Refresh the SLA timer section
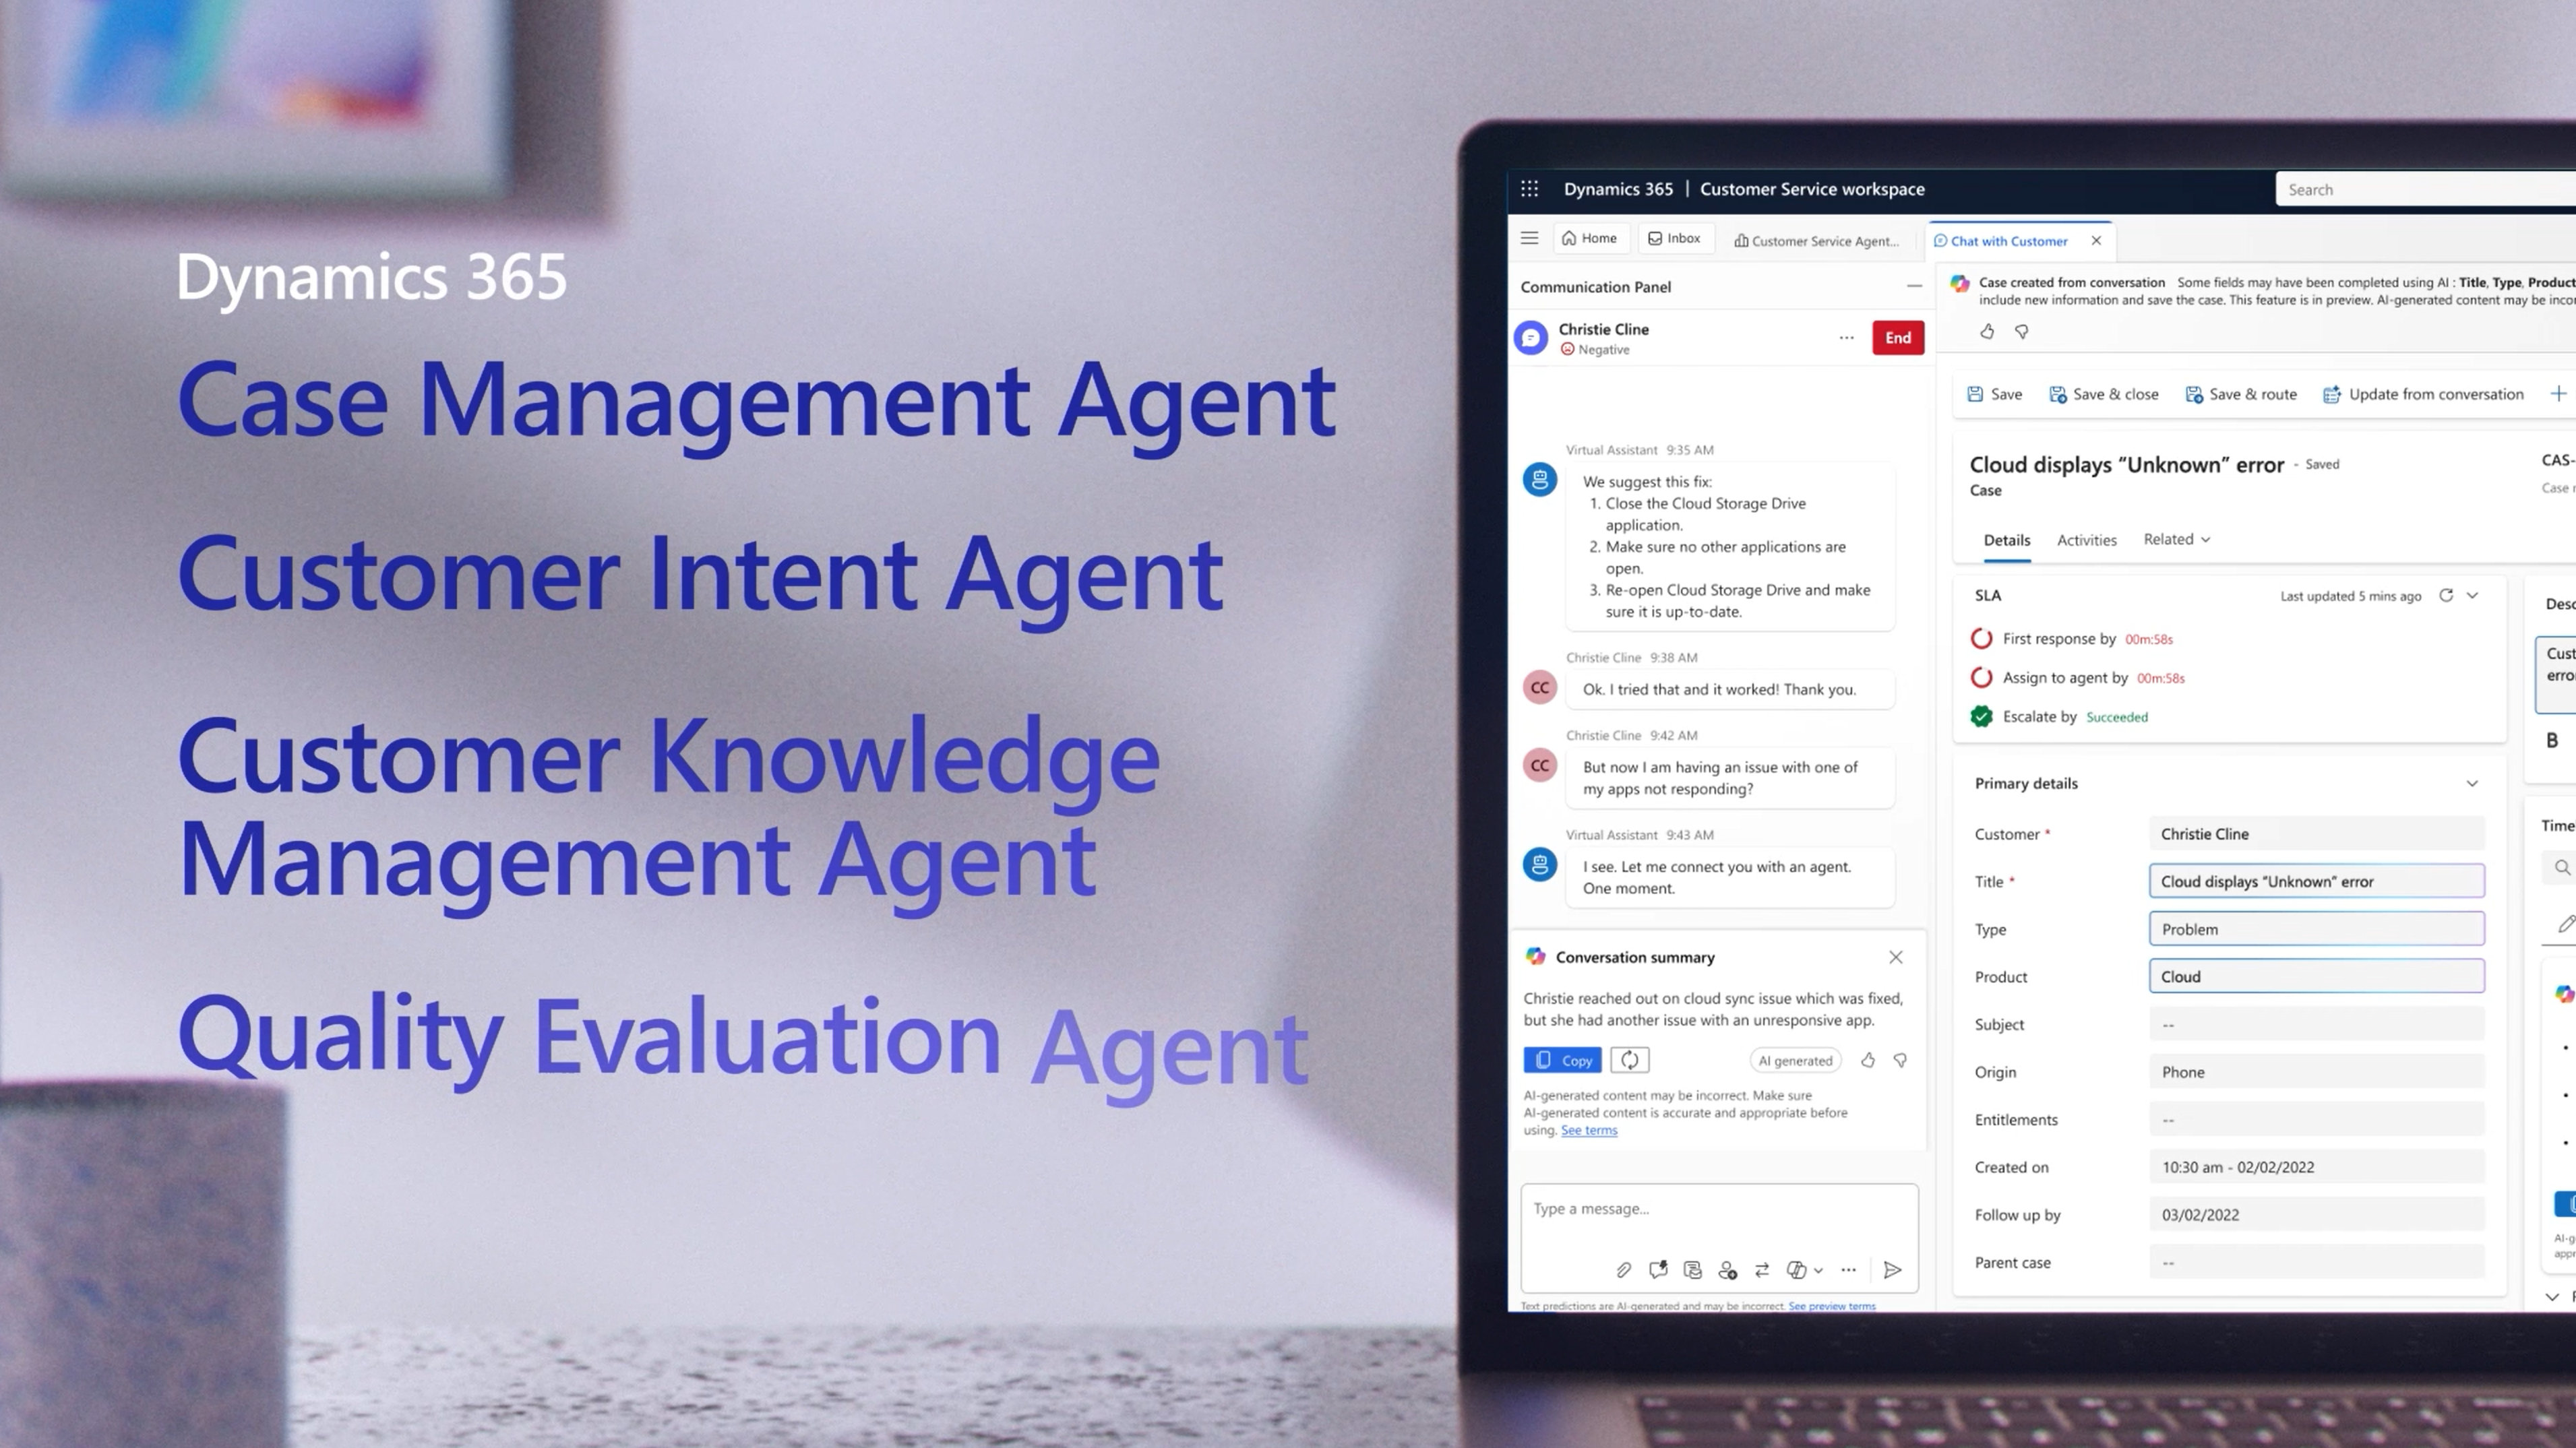The image size is (2576, 1448). [2446, 596]
